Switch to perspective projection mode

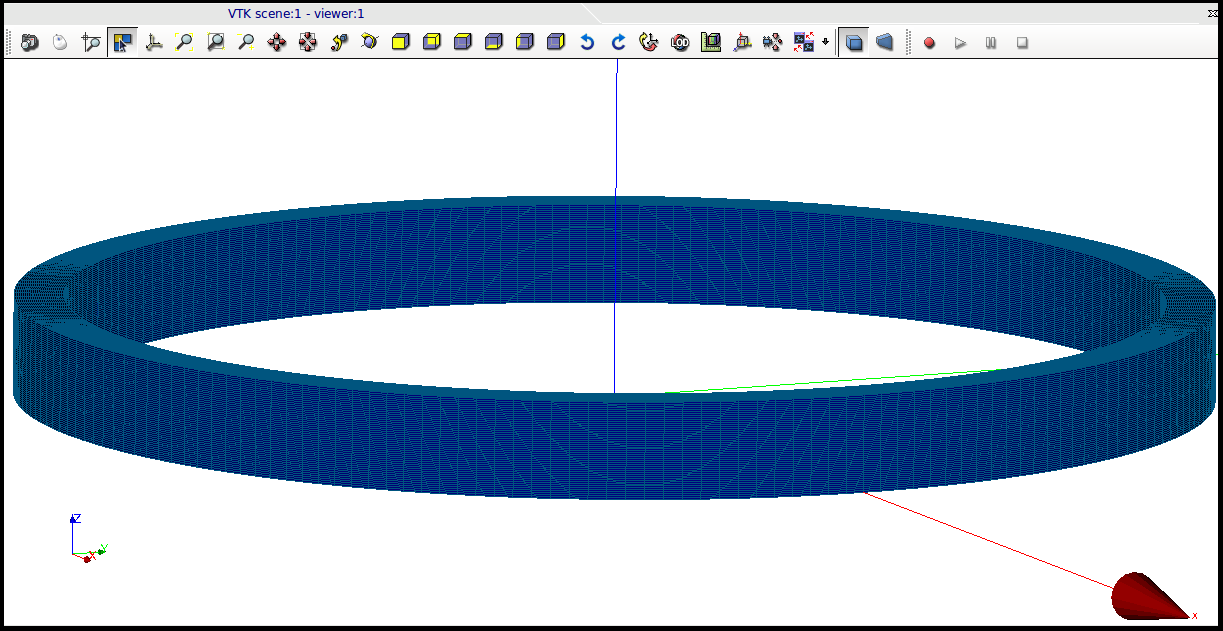point(885,43)
